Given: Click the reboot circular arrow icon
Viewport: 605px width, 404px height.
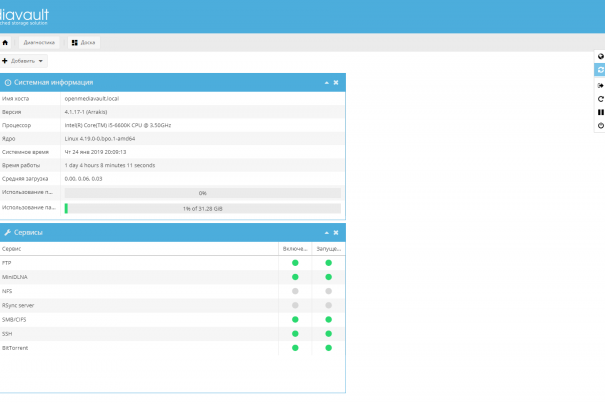Looking at the screenshot, I should coord(600,99).
